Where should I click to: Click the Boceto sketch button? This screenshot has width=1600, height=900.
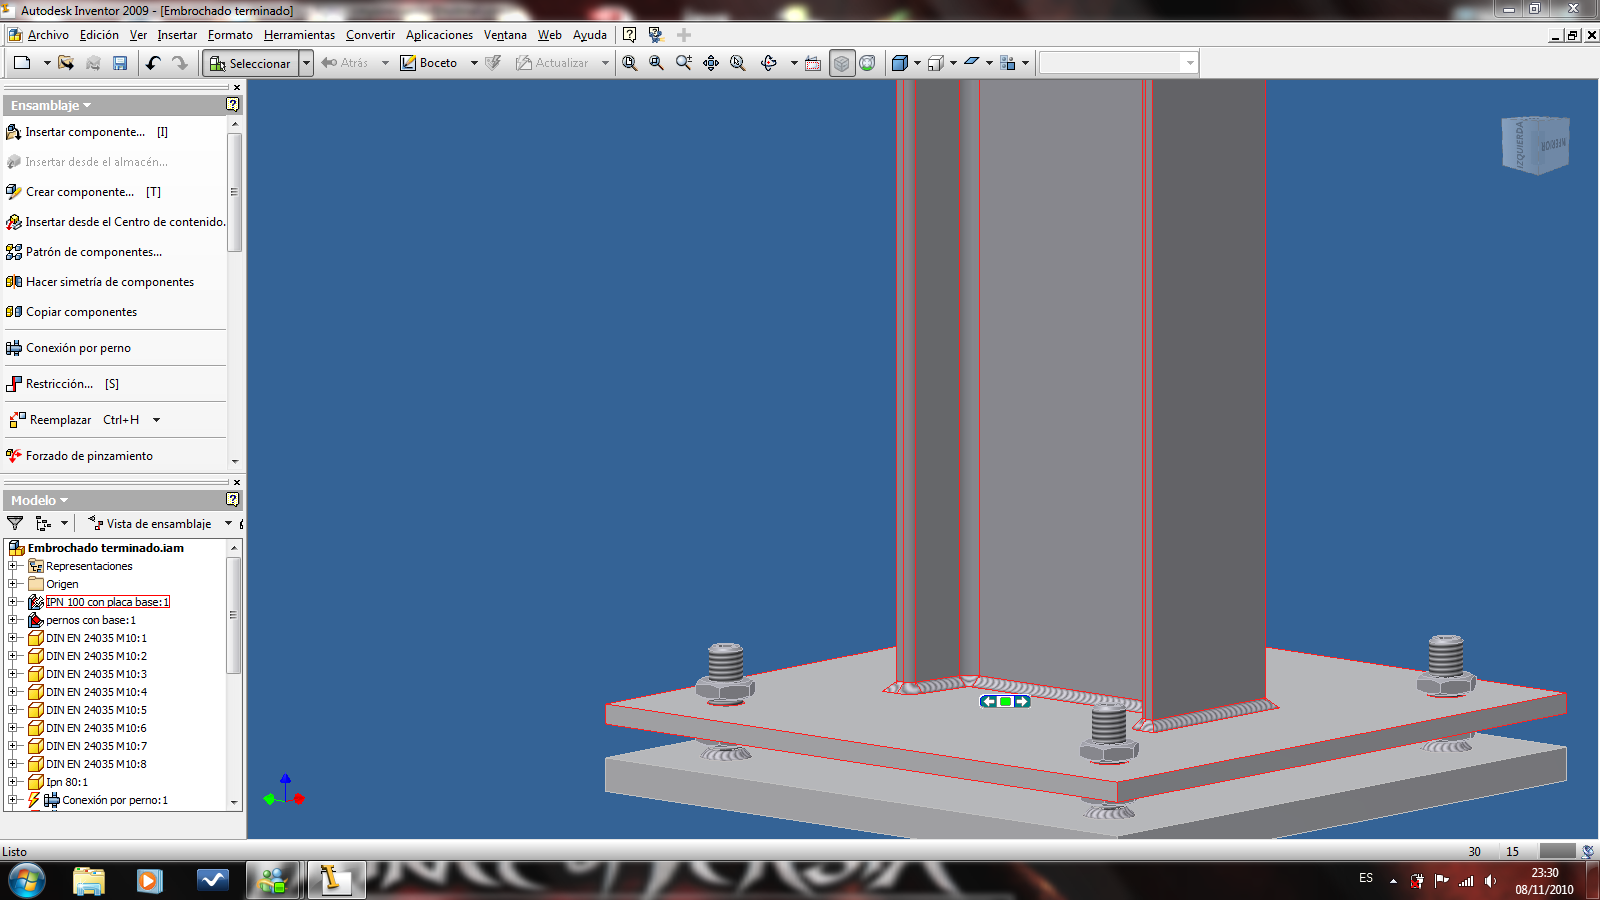pos(430,63)
